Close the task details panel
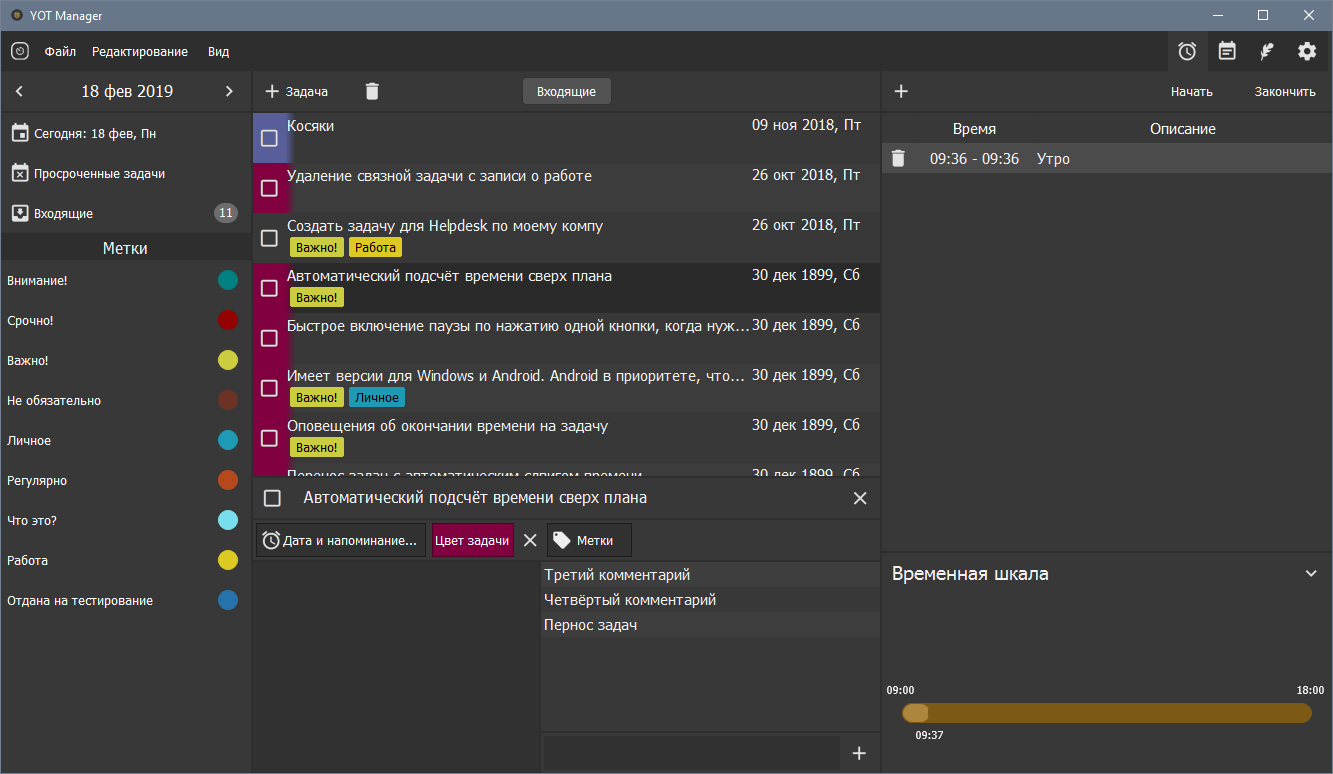Screen dimensions: 1333x774 (860, 498)
